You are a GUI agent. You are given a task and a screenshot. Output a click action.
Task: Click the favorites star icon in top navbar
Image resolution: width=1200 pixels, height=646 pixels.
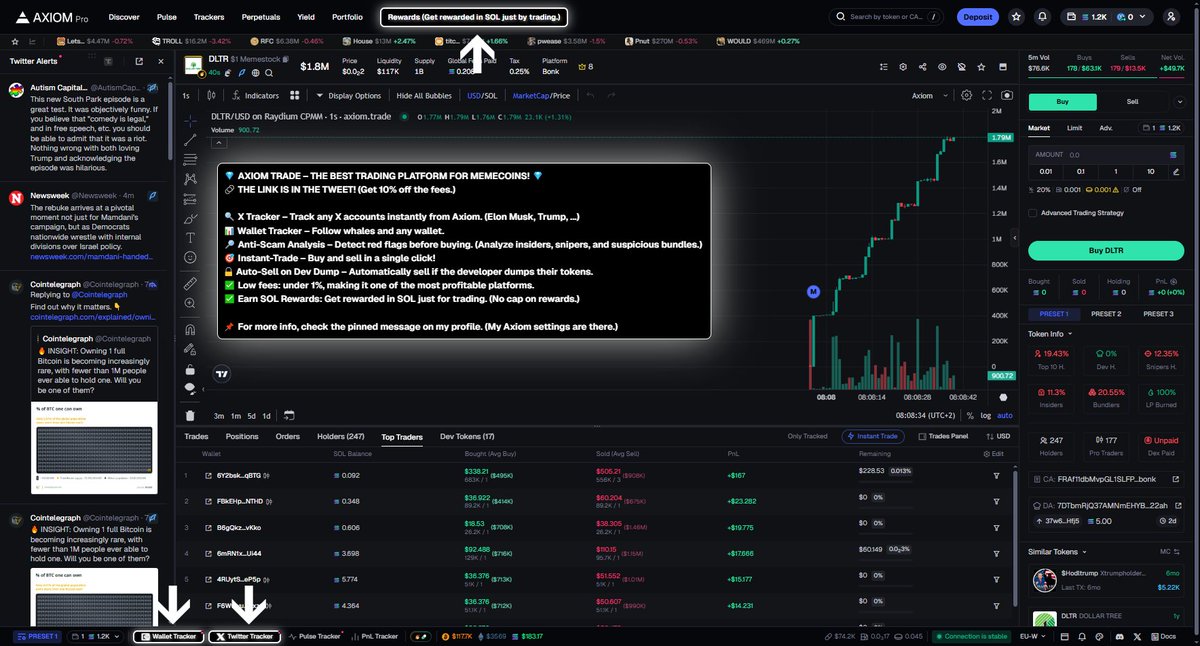coord(1016,17)
